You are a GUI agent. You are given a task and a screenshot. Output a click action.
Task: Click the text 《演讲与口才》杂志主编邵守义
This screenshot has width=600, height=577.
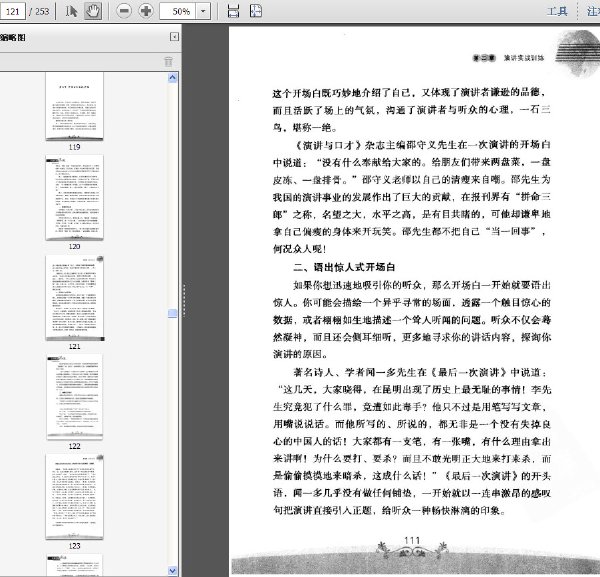point(365,145)
